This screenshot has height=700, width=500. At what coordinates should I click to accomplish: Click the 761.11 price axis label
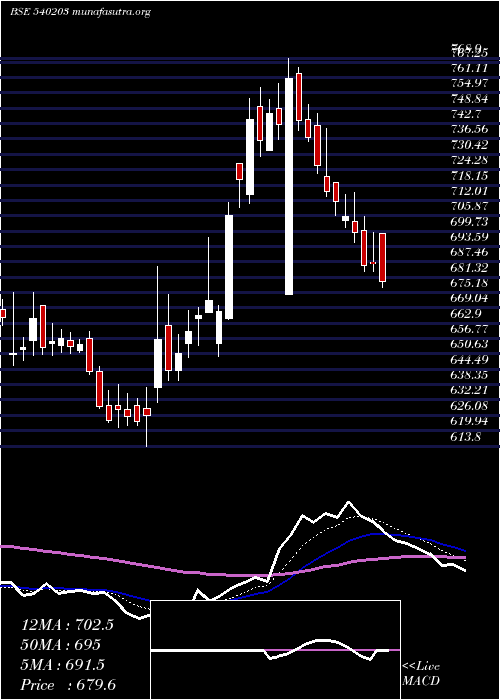coord(469,68)
